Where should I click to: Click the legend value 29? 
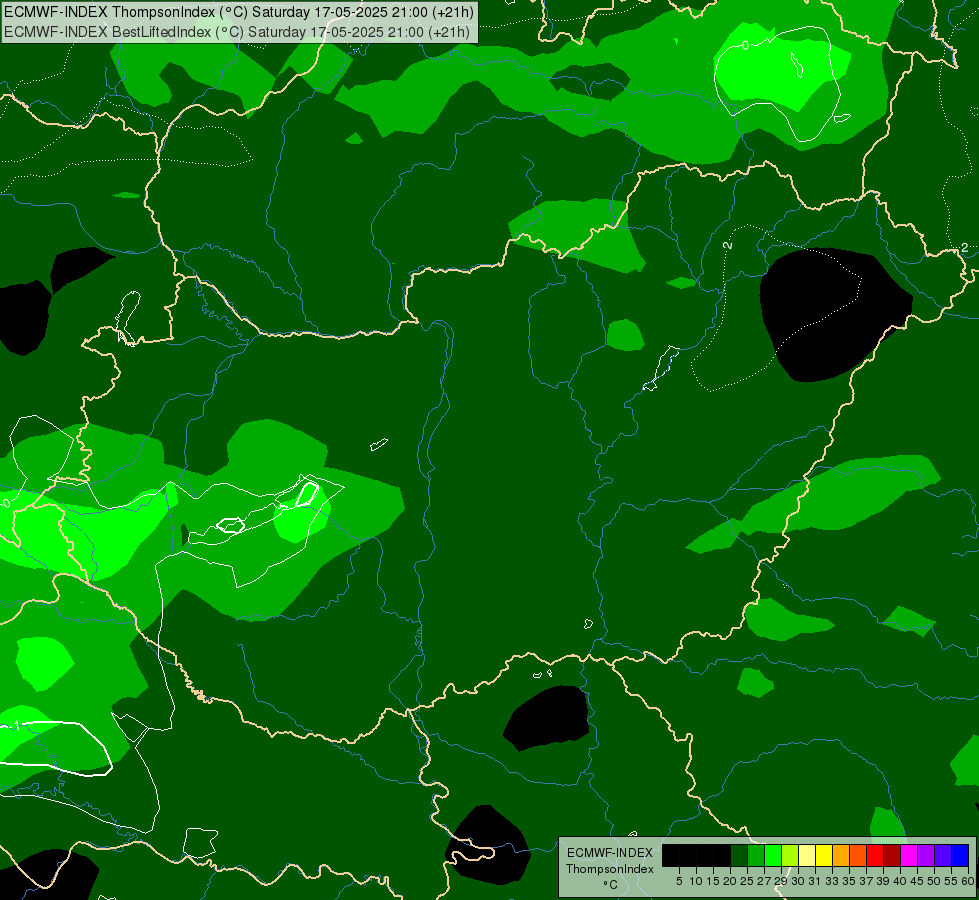coord(781,881)
